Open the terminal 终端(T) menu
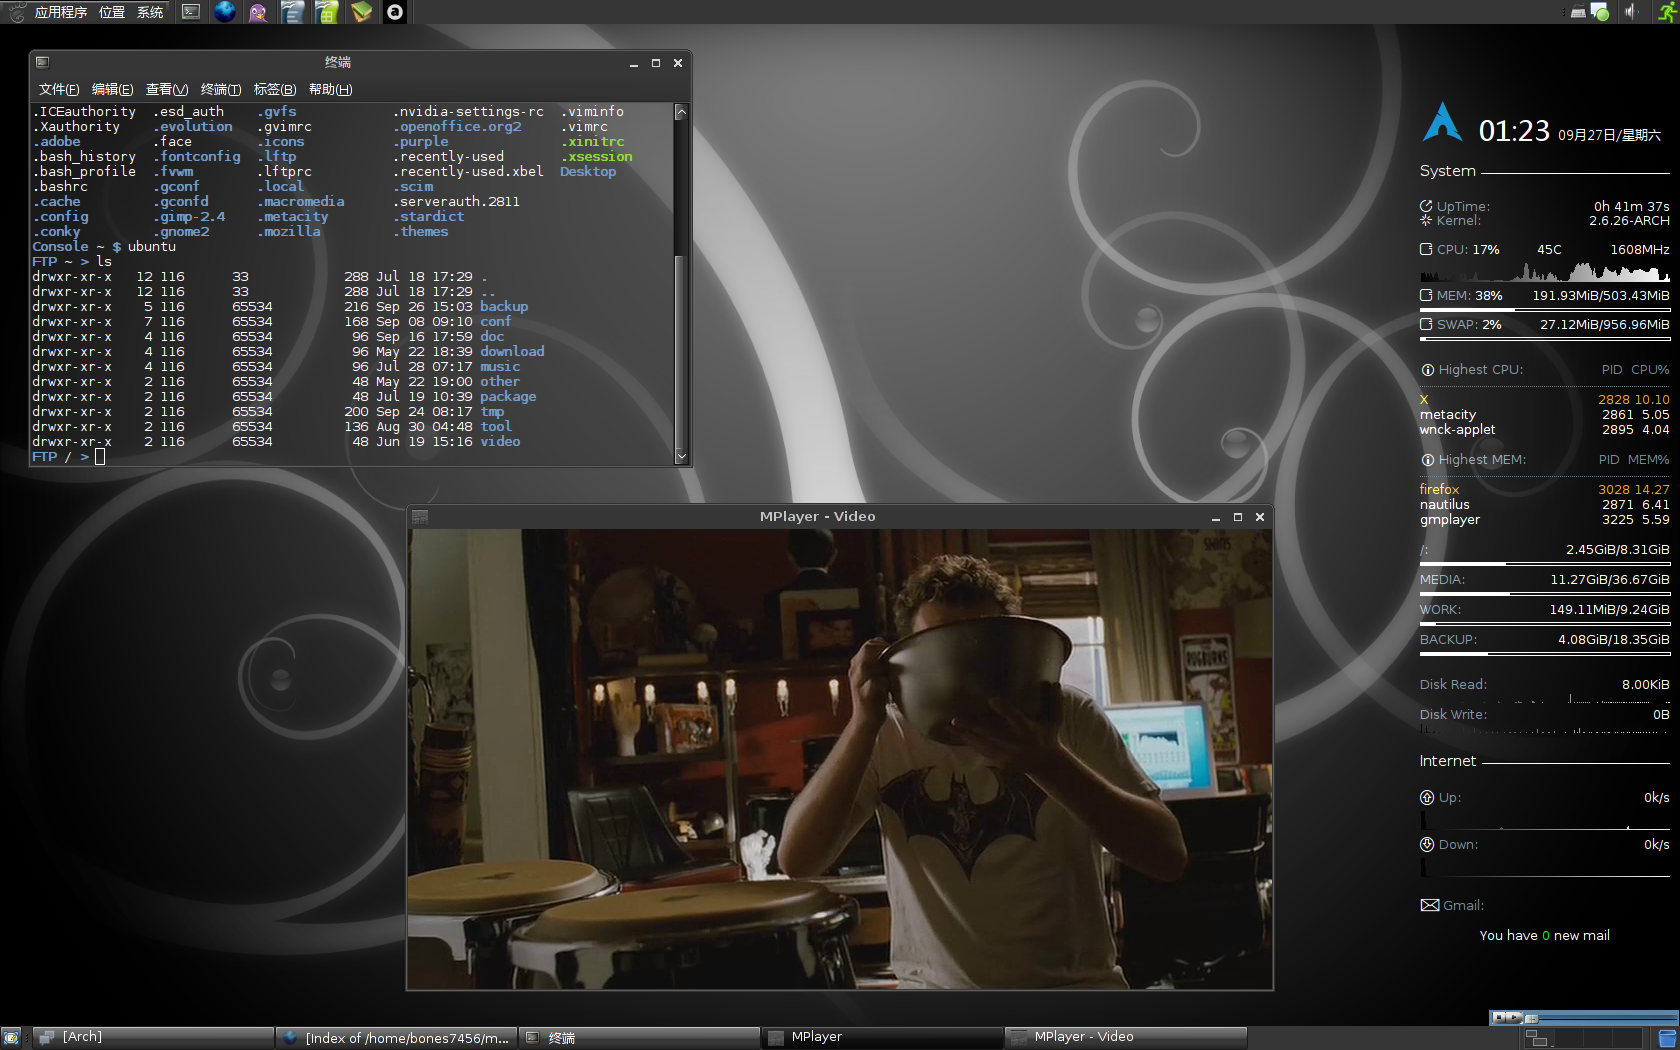The height and width of the screenshot is (1050, 1680). click(x=220, y=89)
